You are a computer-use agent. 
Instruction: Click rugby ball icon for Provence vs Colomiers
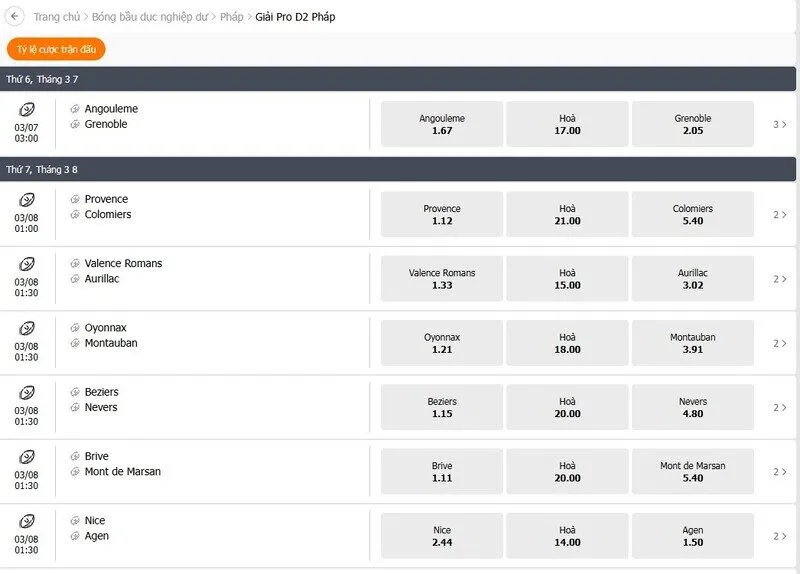[27, 200]
